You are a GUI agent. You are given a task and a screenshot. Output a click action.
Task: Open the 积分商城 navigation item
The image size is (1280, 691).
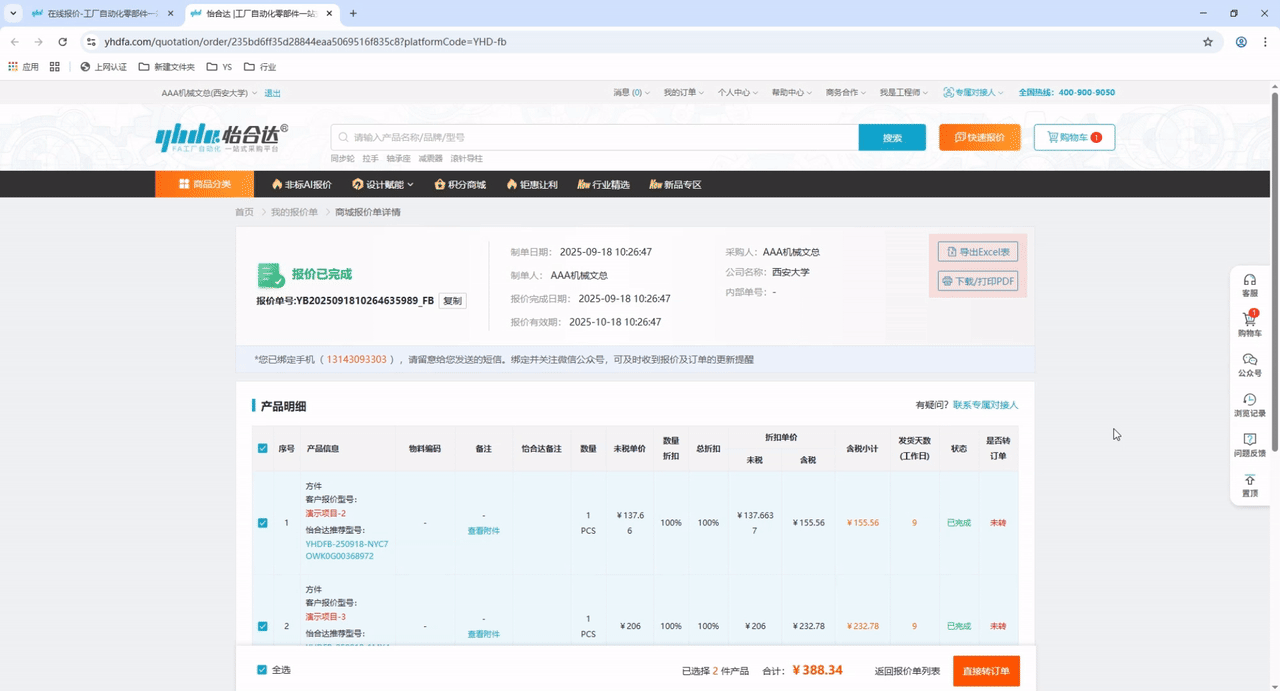click(460, 184)
